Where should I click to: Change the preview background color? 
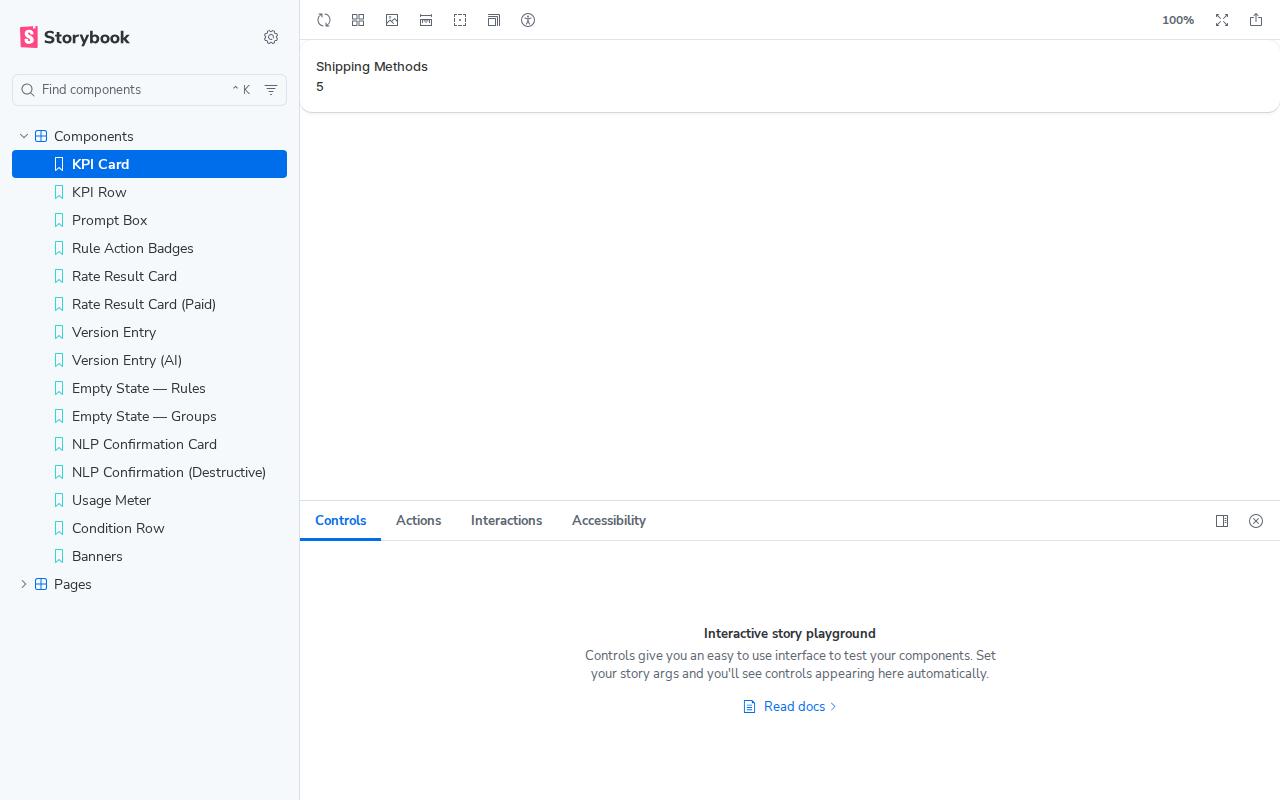tap(392, 20)
